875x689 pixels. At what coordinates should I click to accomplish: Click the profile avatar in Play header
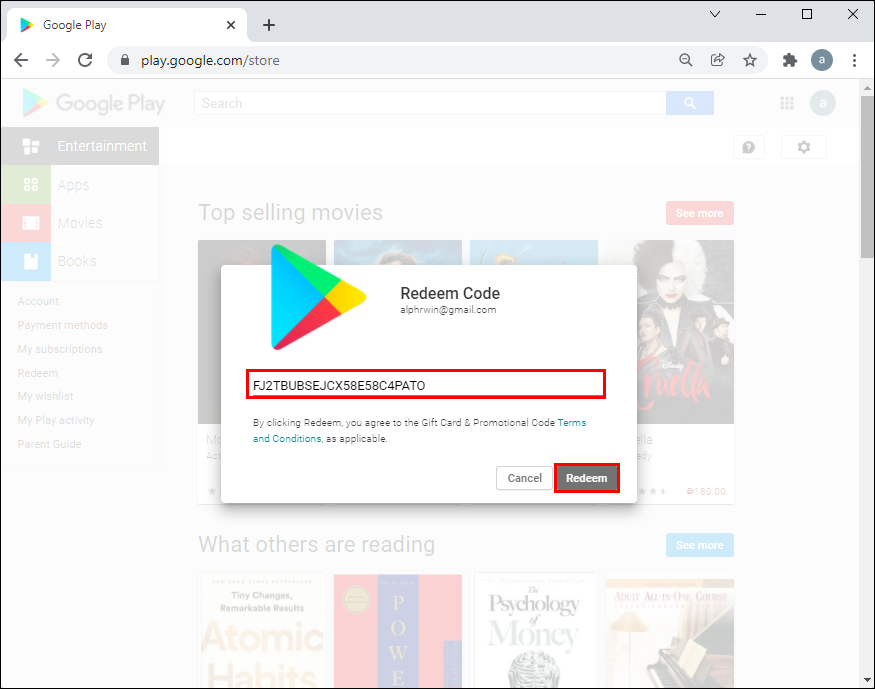tap(822, 103)
